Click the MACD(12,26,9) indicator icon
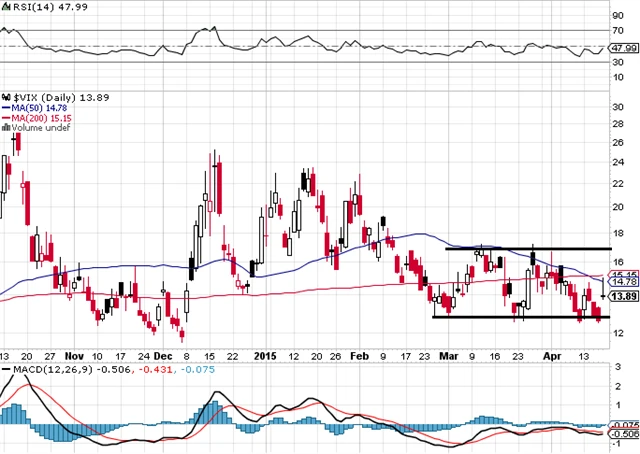Screen dimensions: 640x454 click(x=5, y=370)
